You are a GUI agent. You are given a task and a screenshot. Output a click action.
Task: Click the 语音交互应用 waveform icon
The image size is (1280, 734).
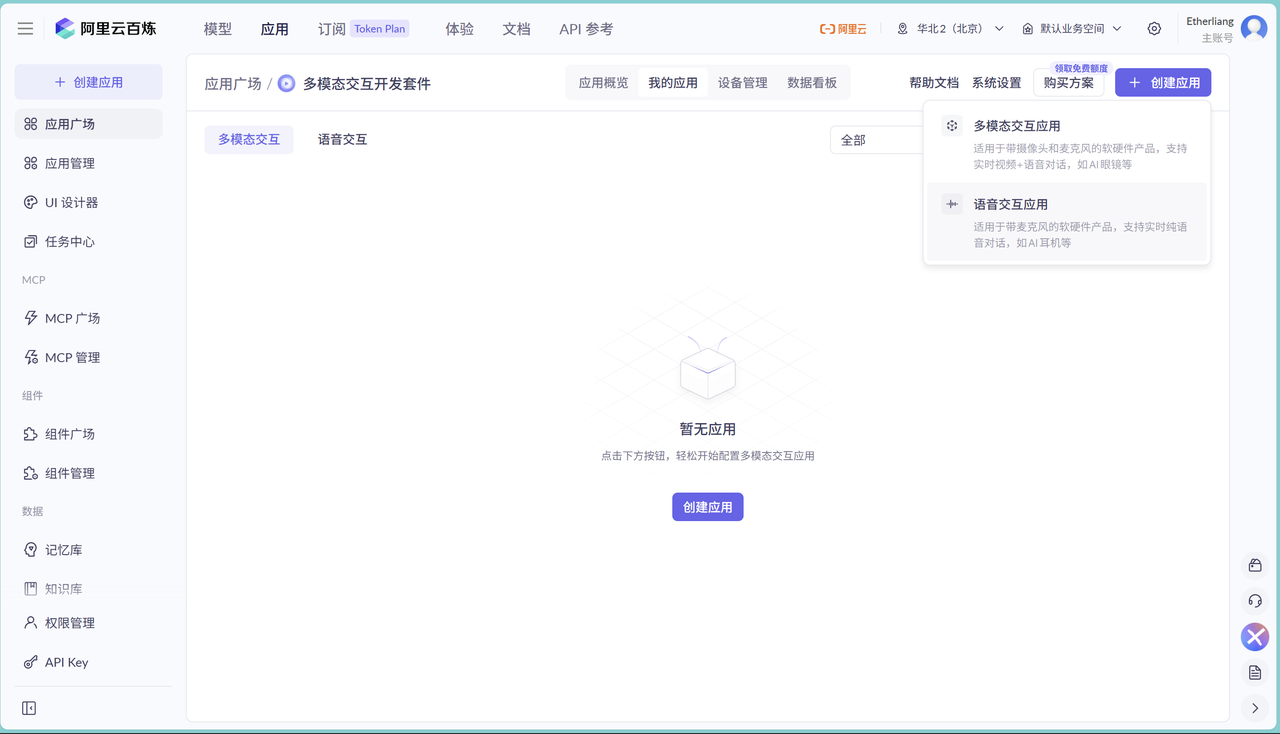[952, 204]
